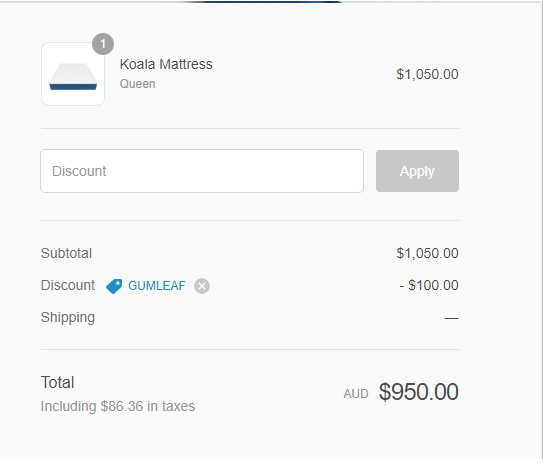Click the Apply discount button

(417, 171)
